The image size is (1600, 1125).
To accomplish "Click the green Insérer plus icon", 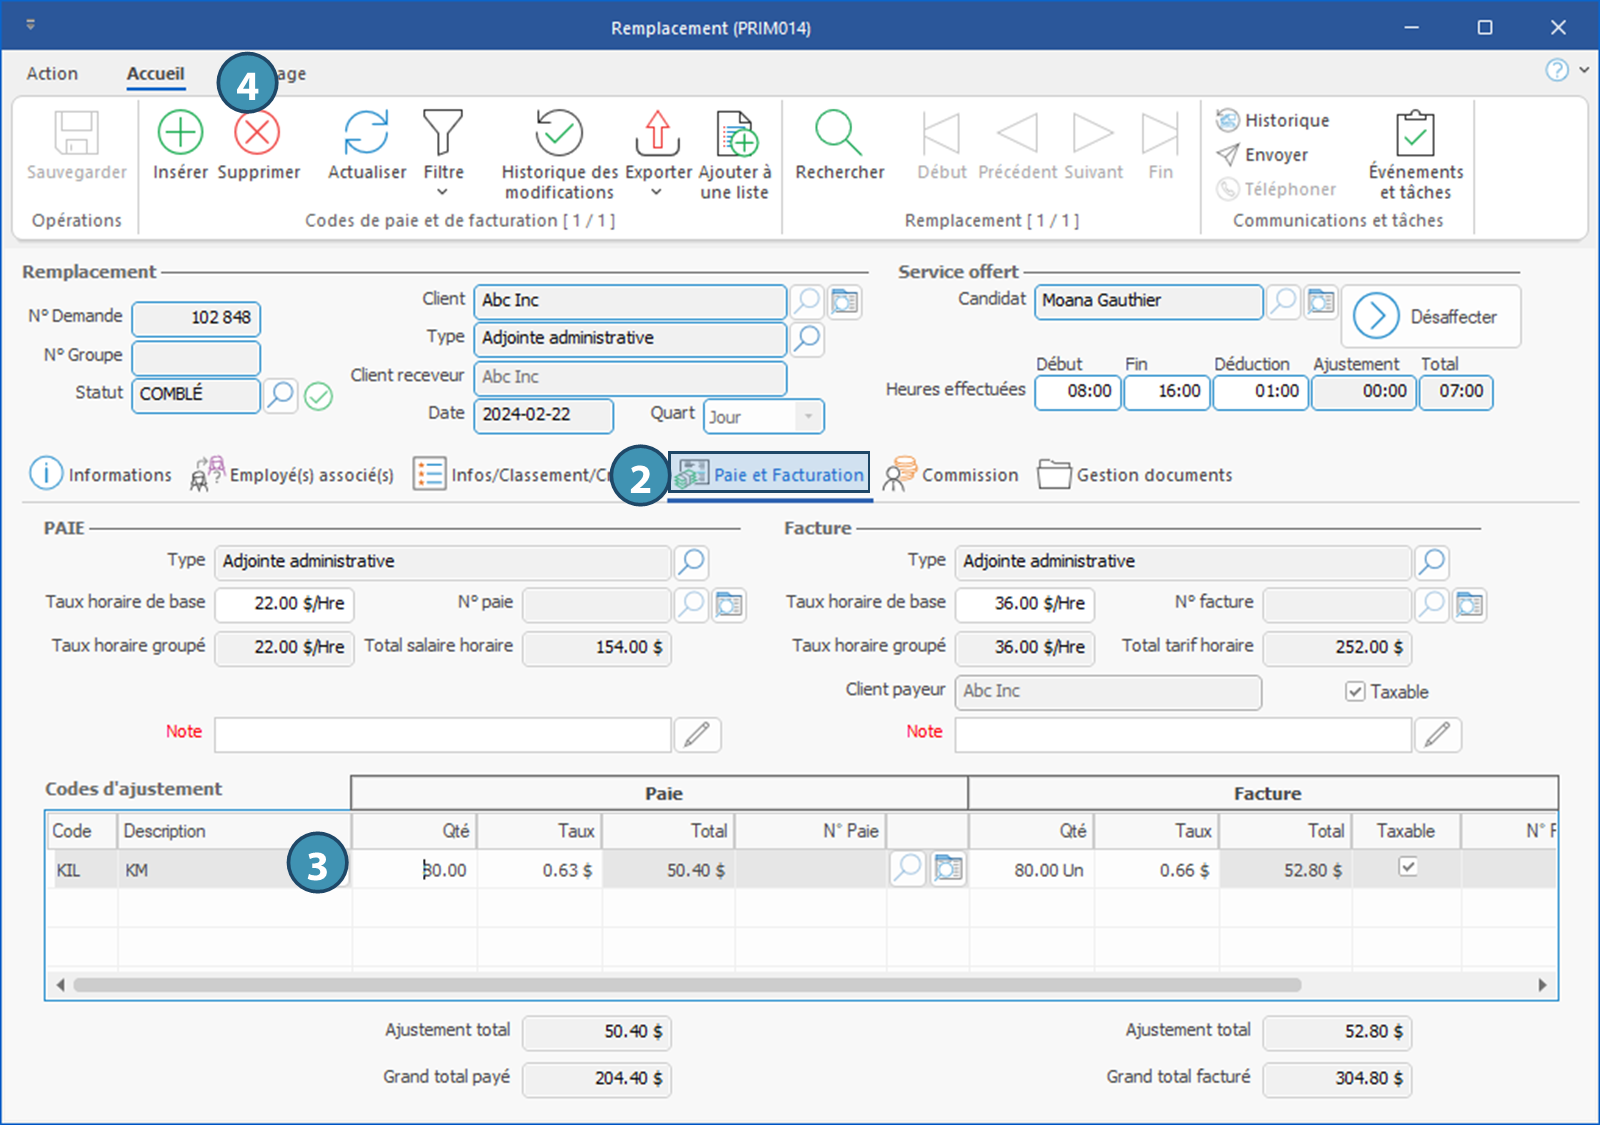I will [x=180, y=133].
